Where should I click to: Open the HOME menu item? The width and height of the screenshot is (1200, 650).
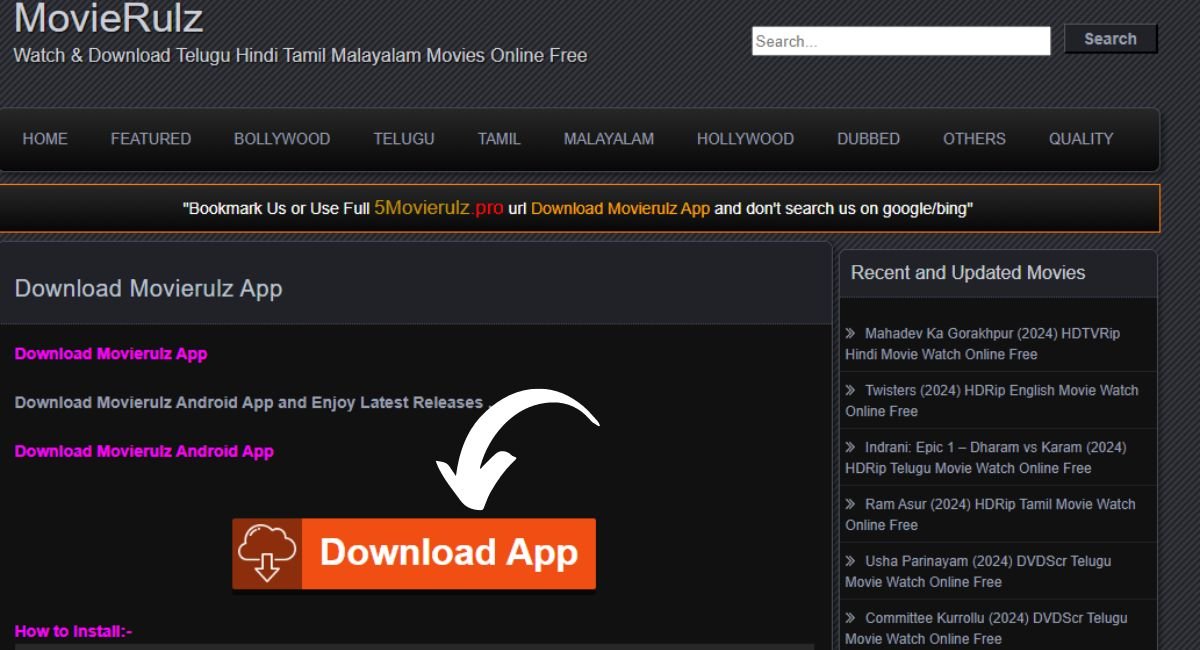(45, 139)
